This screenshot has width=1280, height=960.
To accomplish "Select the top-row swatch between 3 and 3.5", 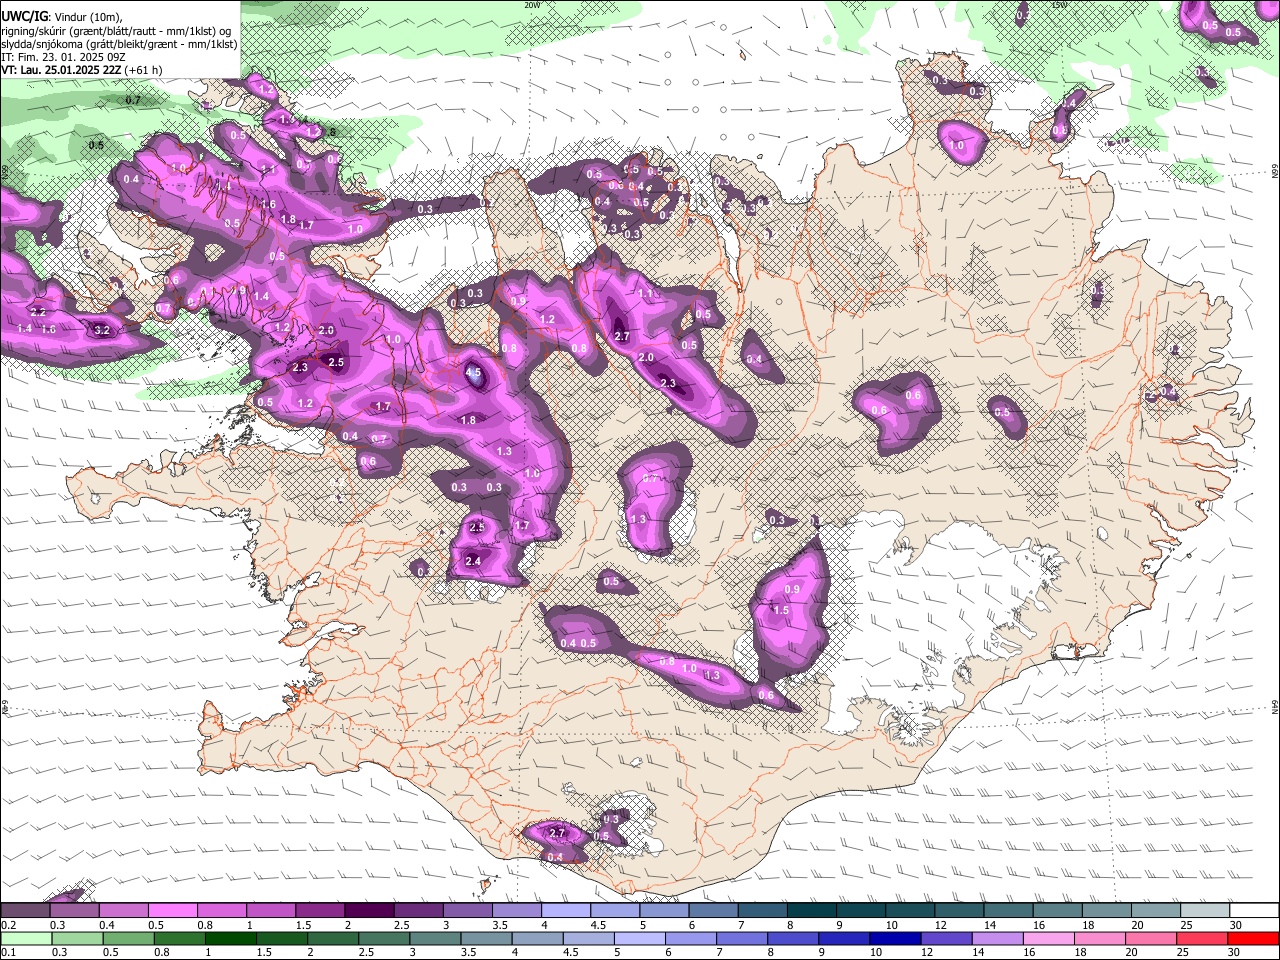I will (x=467, y=911).
